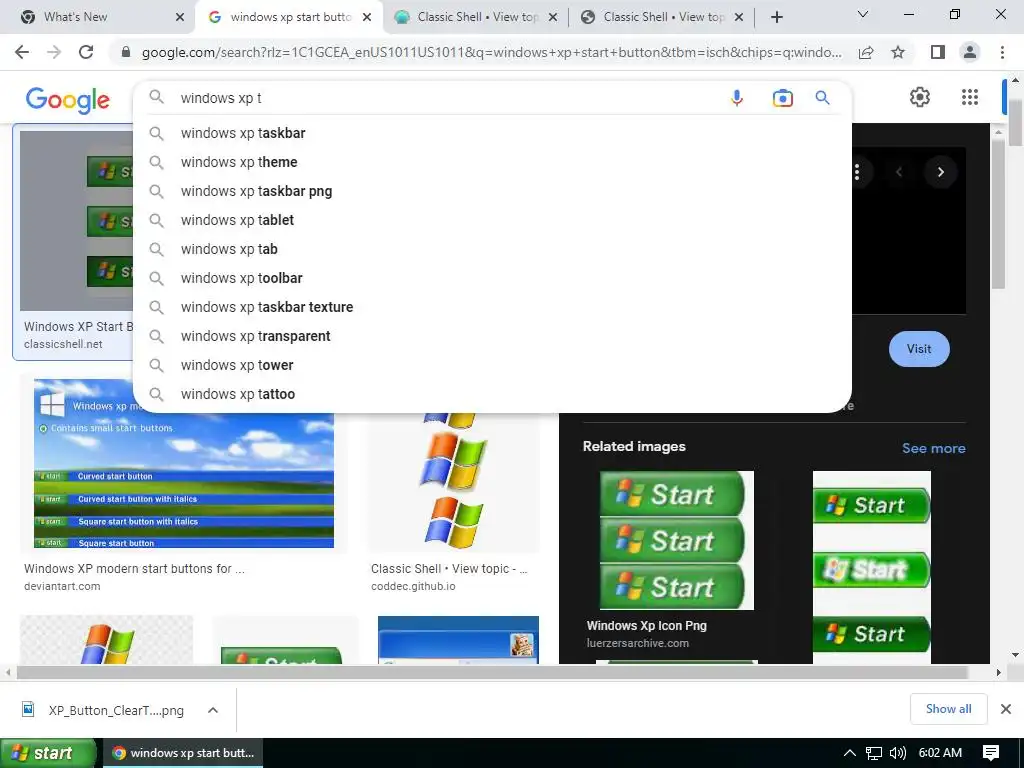Go back using the browser back arrow
The width and height of the screenshot is (1024, 768).
click(22, 52)
